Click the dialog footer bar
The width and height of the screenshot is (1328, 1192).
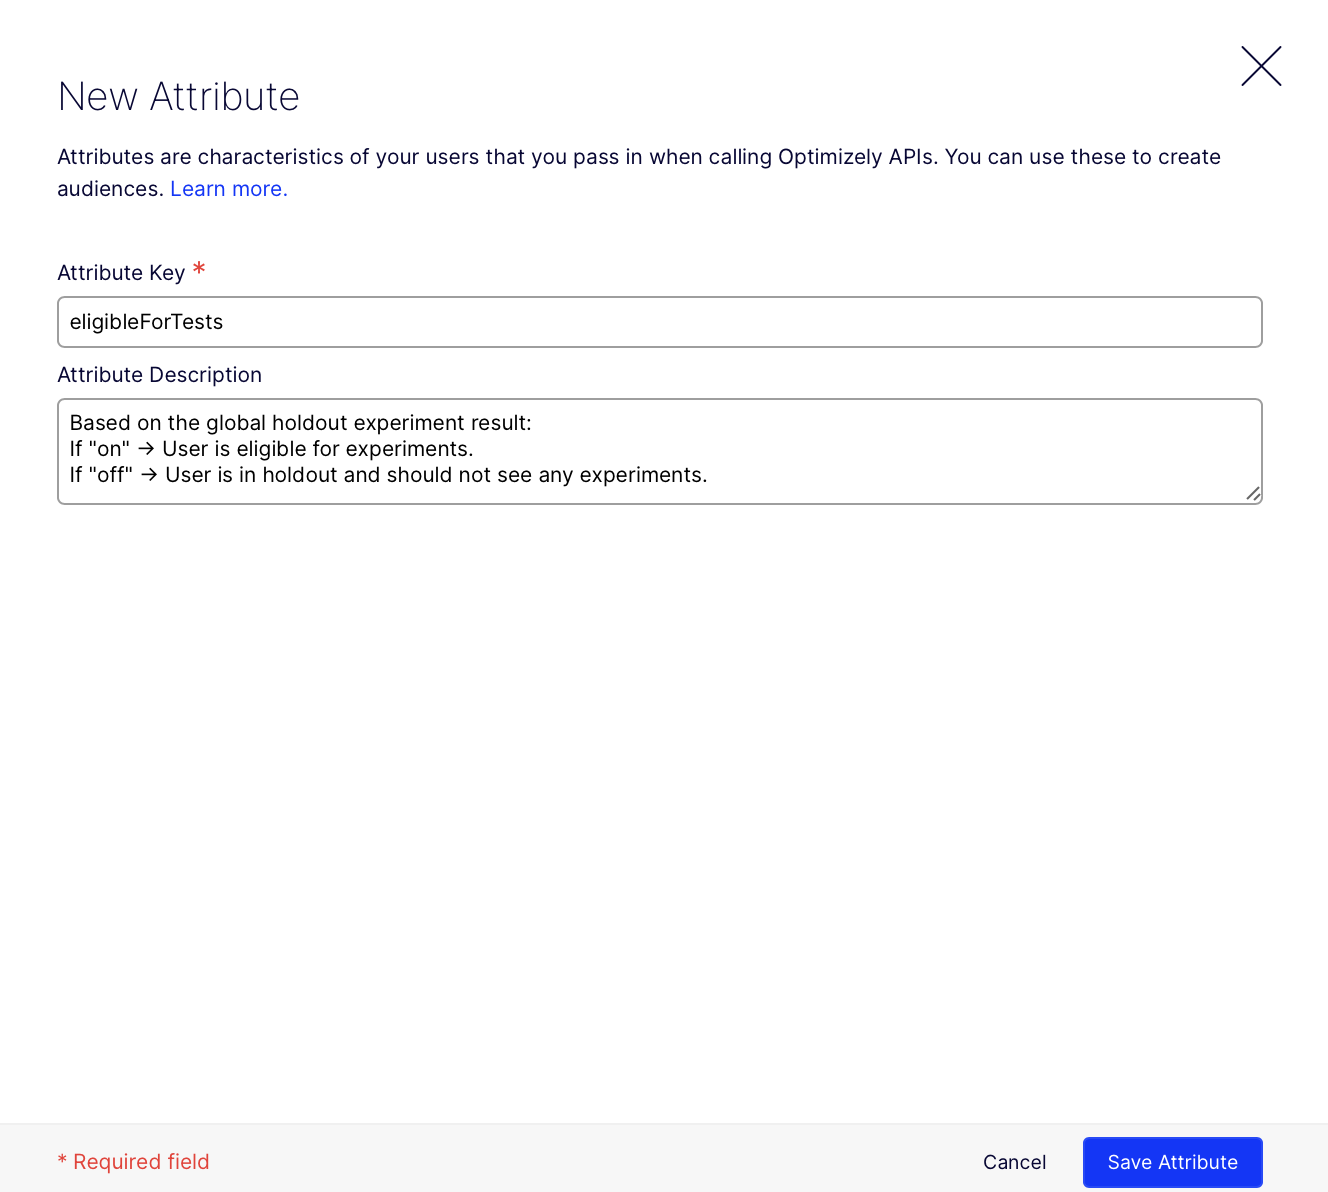click(600, 1160)
